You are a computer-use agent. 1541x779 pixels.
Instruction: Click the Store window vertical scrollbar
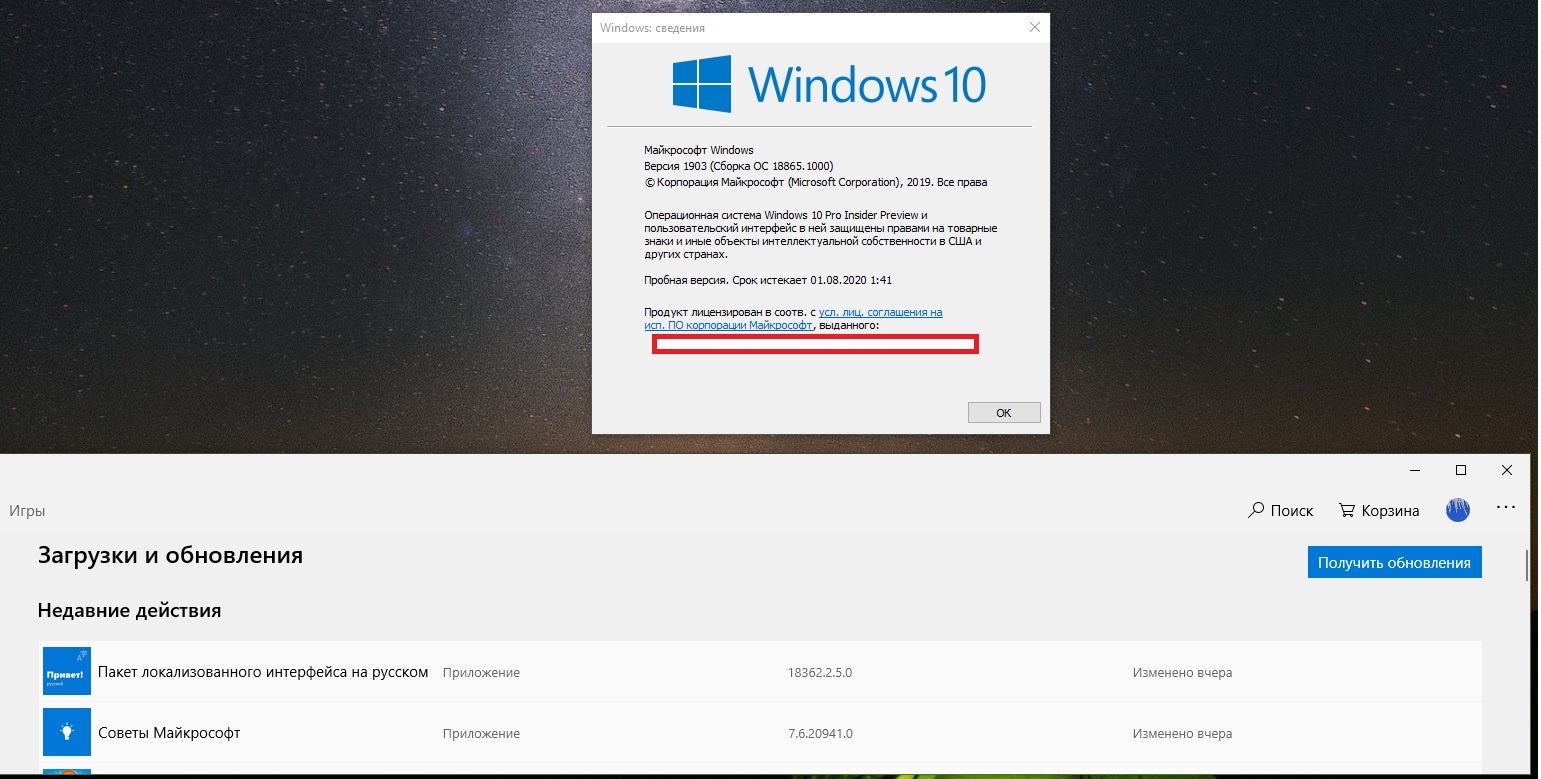click(x=1527, y=564)
